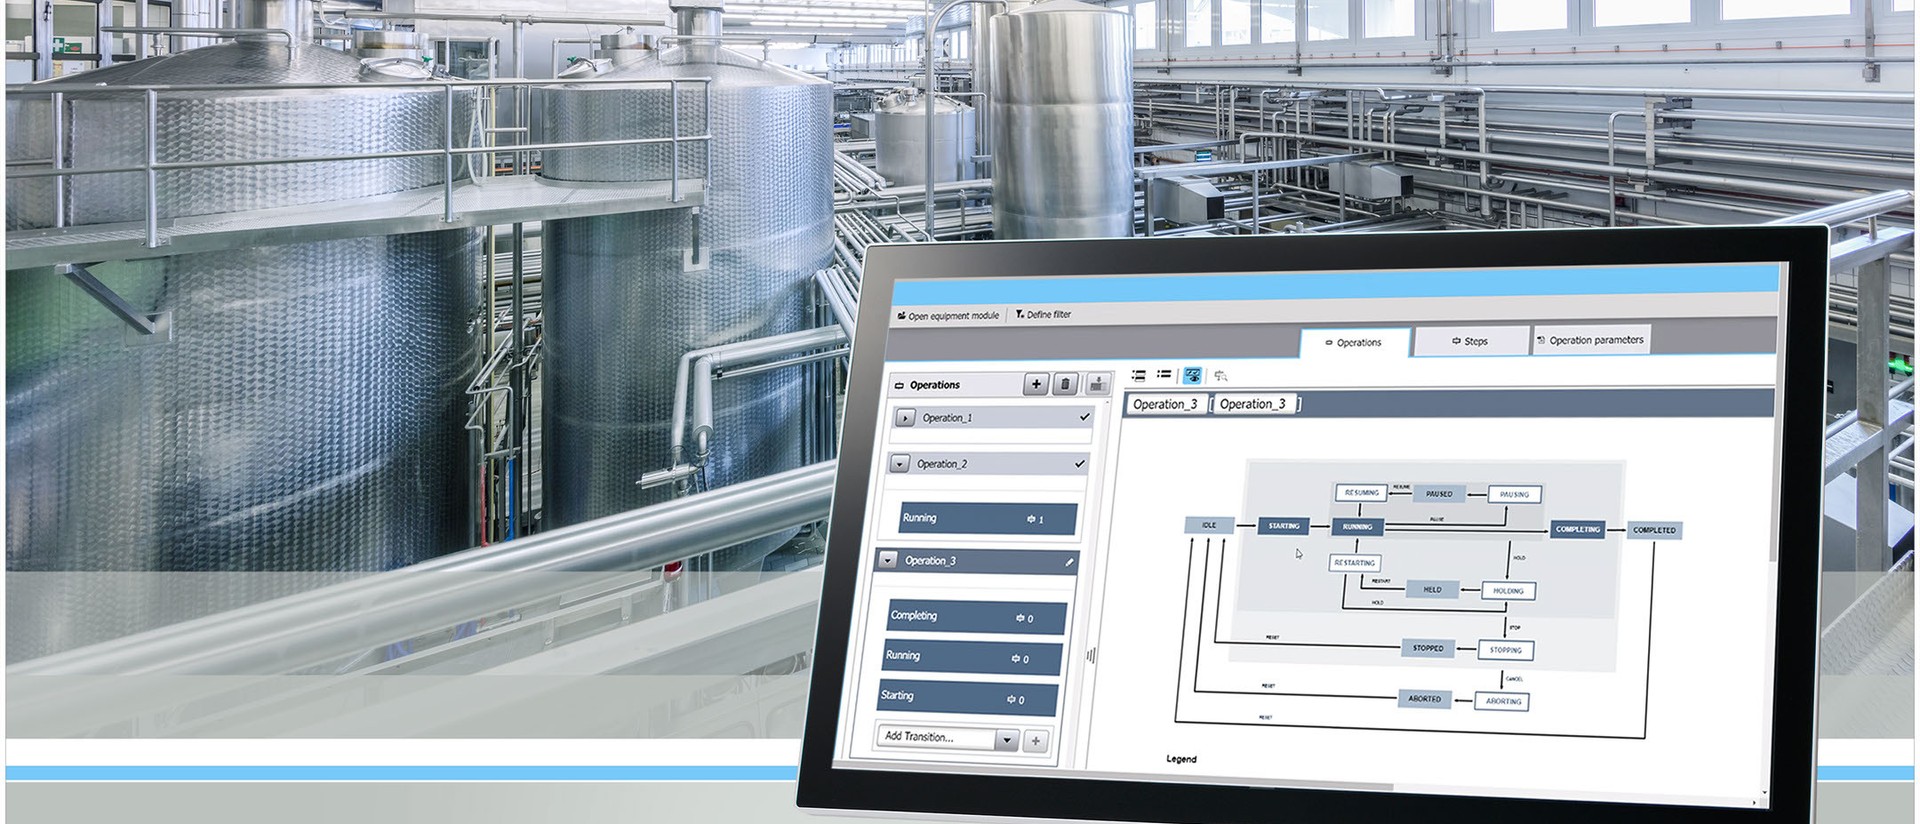
Task: Select the Running state under Operation_2
Action: tap(988, 518)
